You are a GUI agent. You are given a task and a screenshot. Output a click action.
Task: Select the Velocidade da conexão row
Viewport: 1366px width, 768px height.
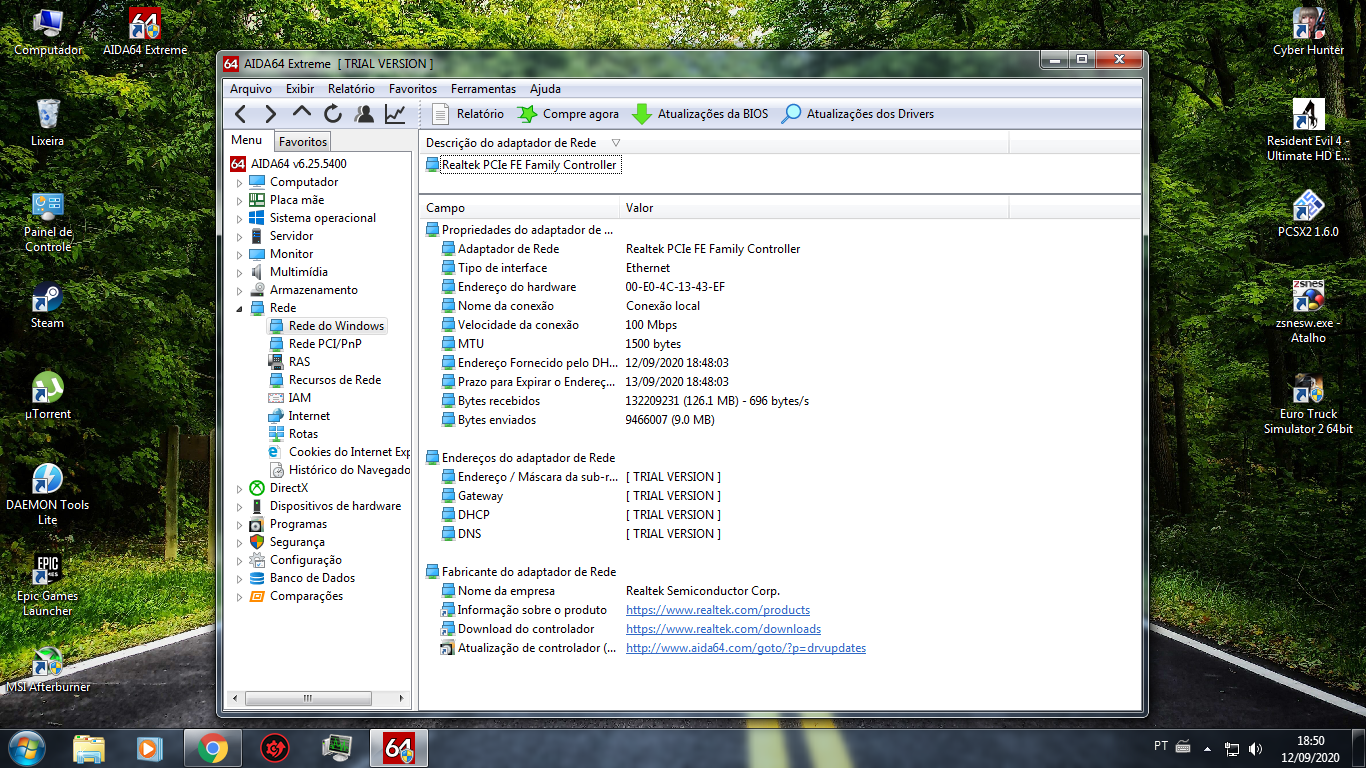click(780, 325)
